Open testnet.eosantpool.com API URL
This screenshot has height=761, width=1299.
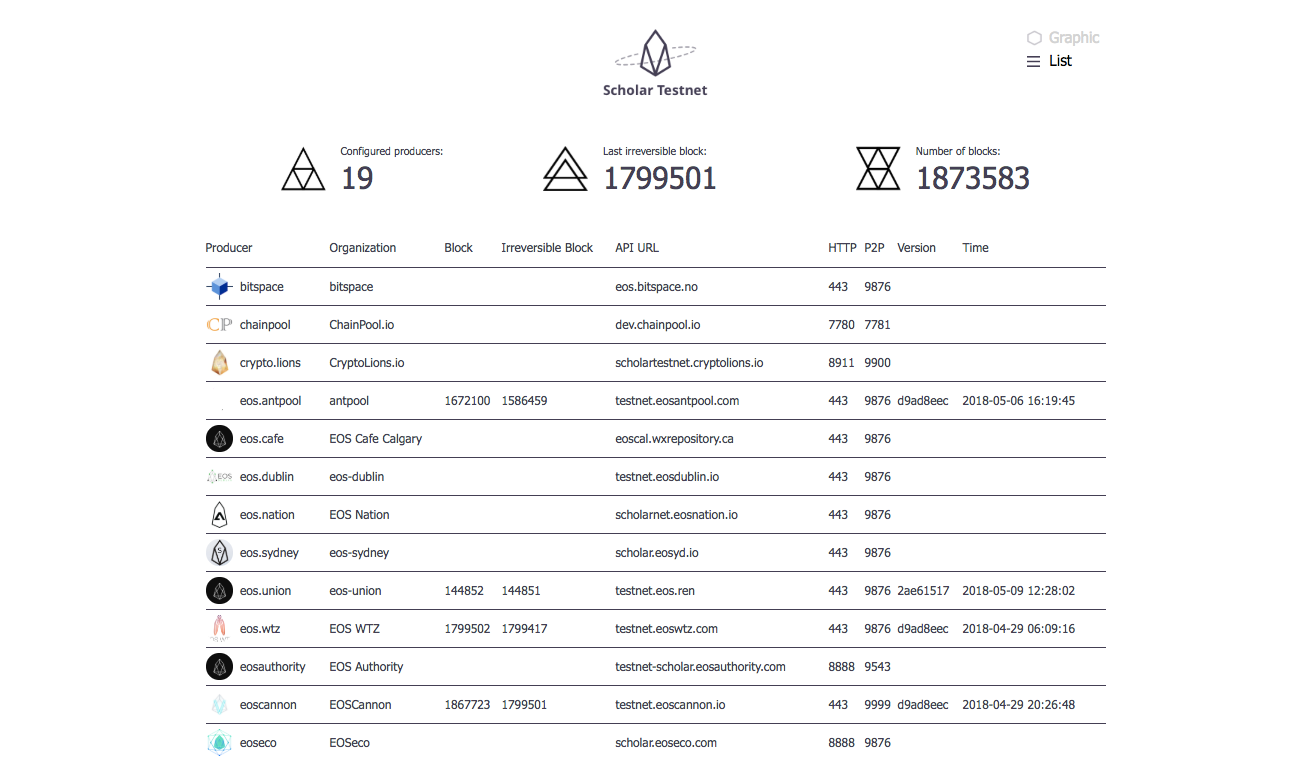677,401
